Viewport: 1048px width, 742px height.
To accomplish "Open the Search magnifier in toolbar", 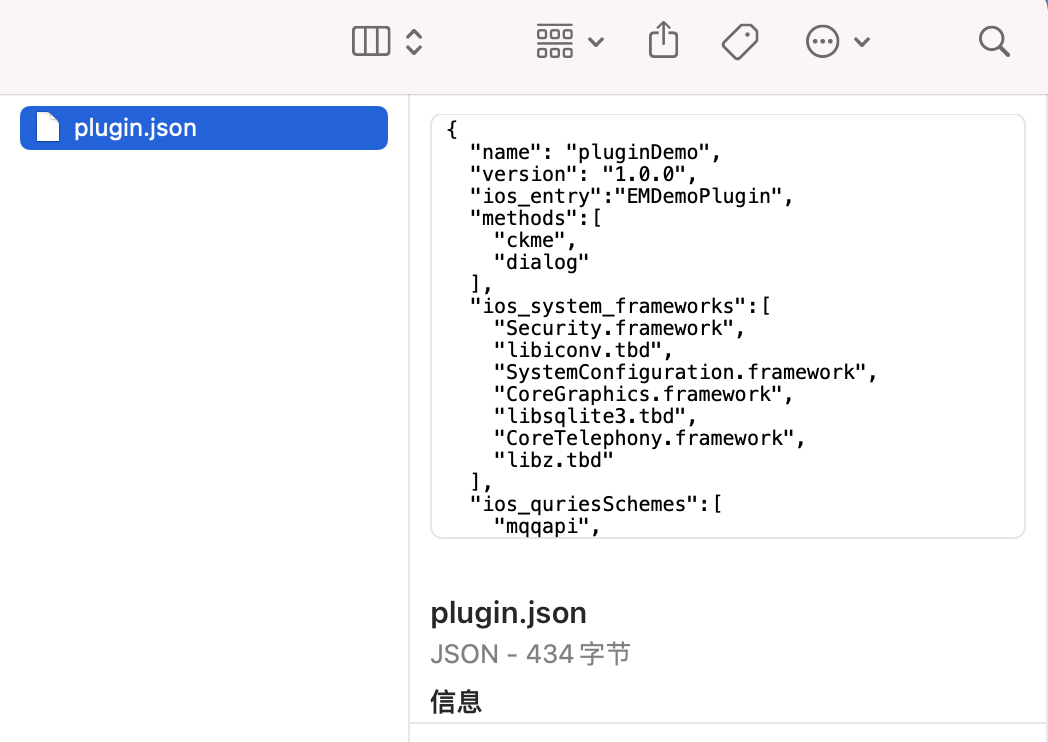I will pos(994,41).
